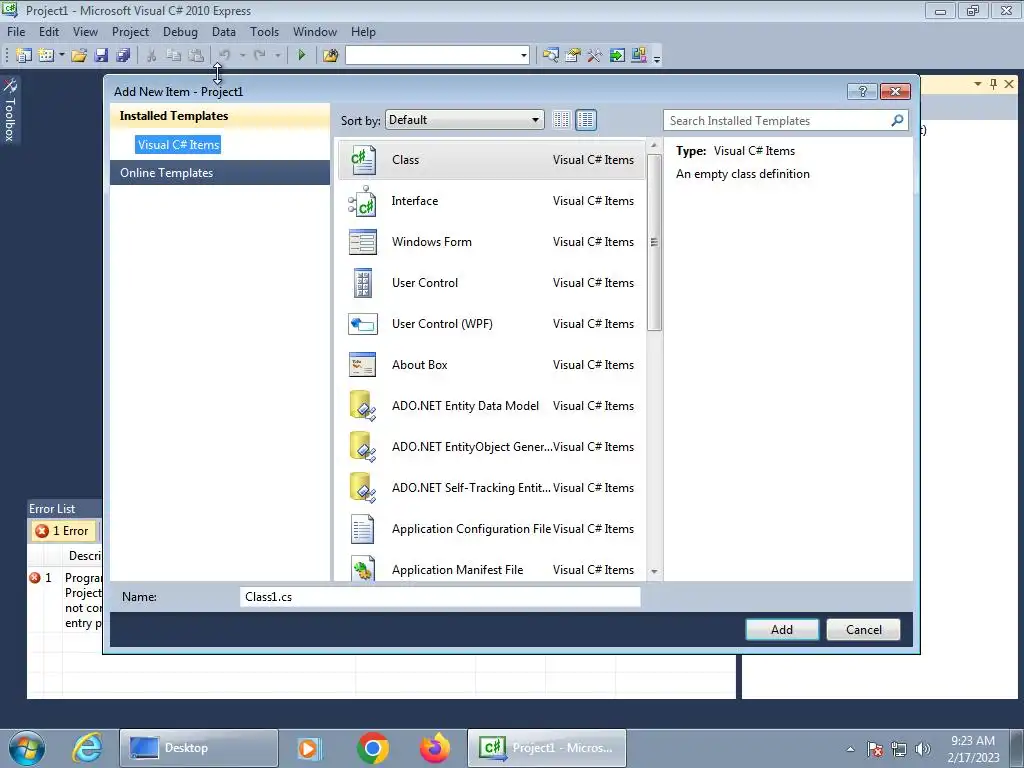Expand the Online Templates section

point(220,173)
